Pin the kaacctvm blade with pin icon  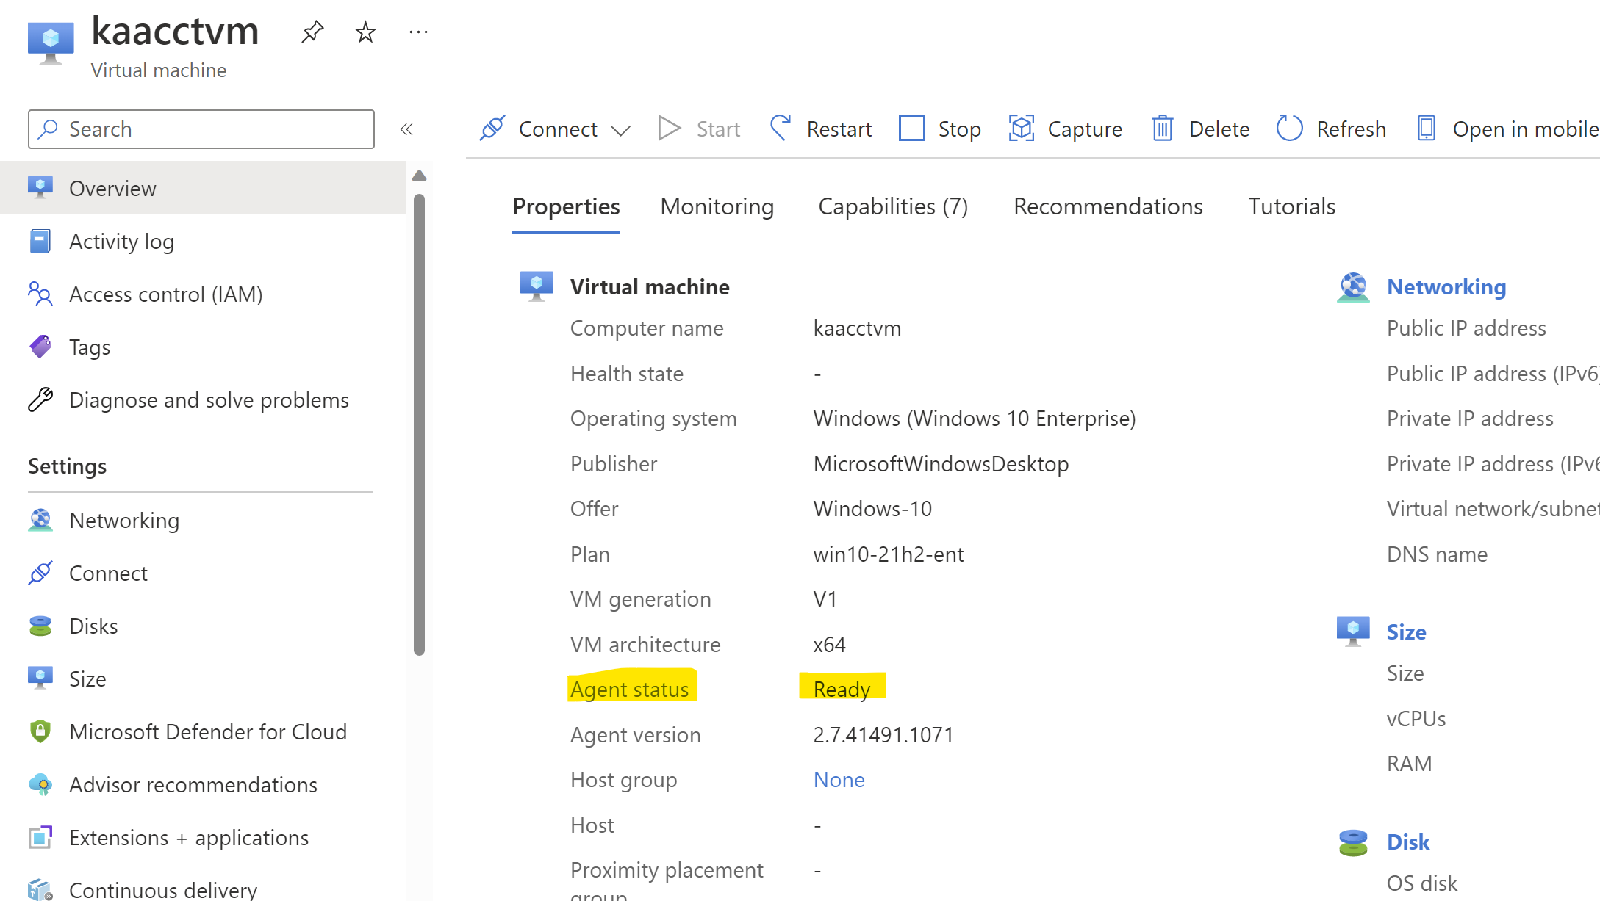[312, 32]
